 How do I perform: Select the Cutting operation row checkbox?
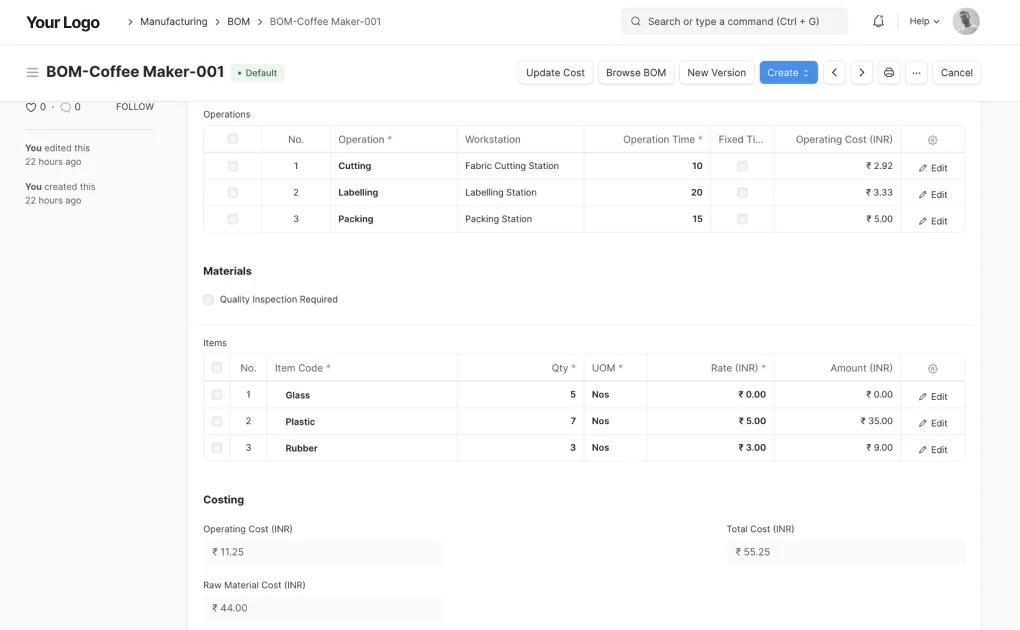tap(233, 166)
